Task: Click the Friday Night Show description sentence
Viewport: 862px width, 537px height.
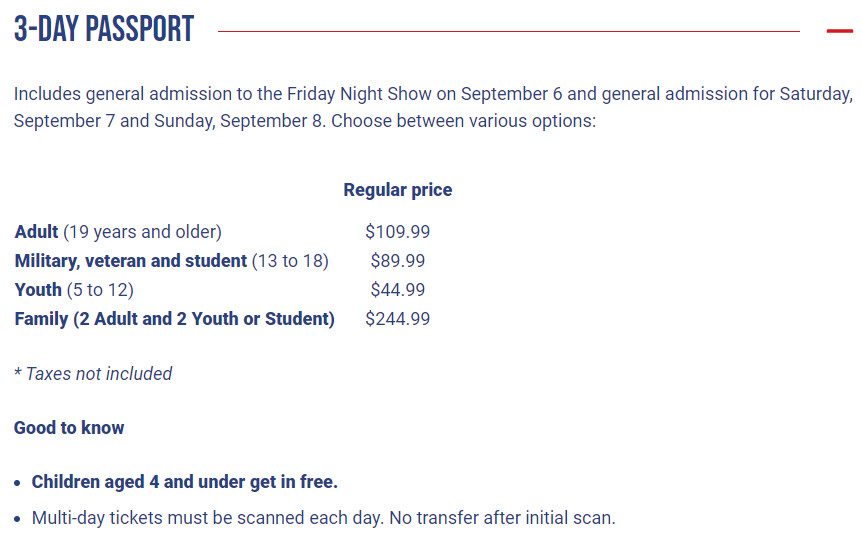Action: [x=433, y=107]
